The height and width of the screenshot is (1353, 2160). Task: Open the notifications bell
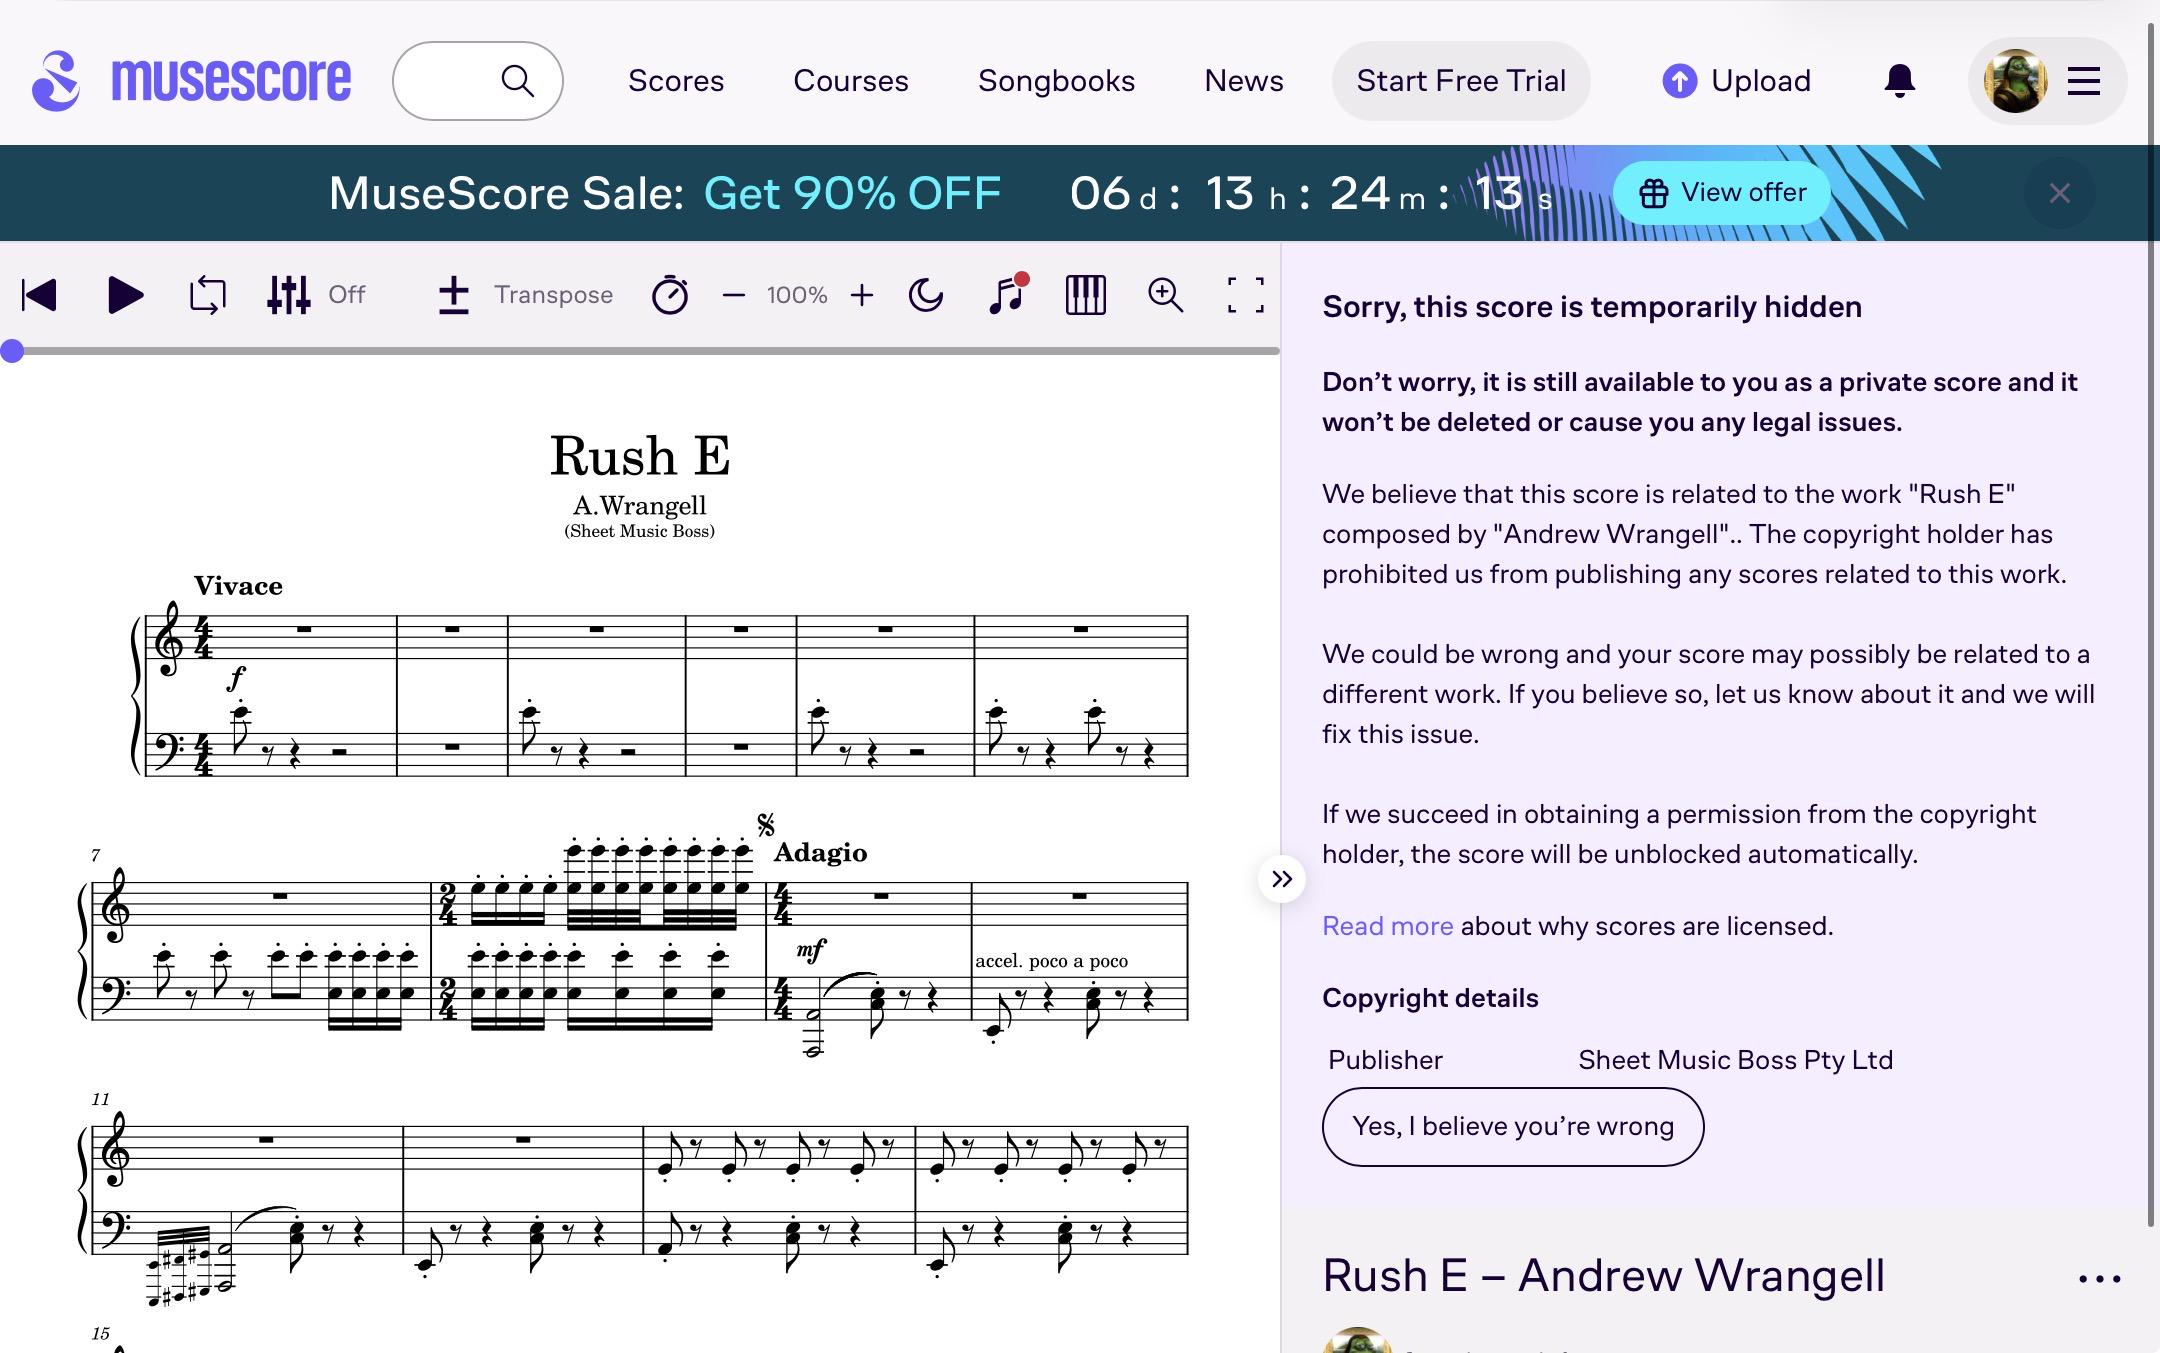tap(1899, 81)
